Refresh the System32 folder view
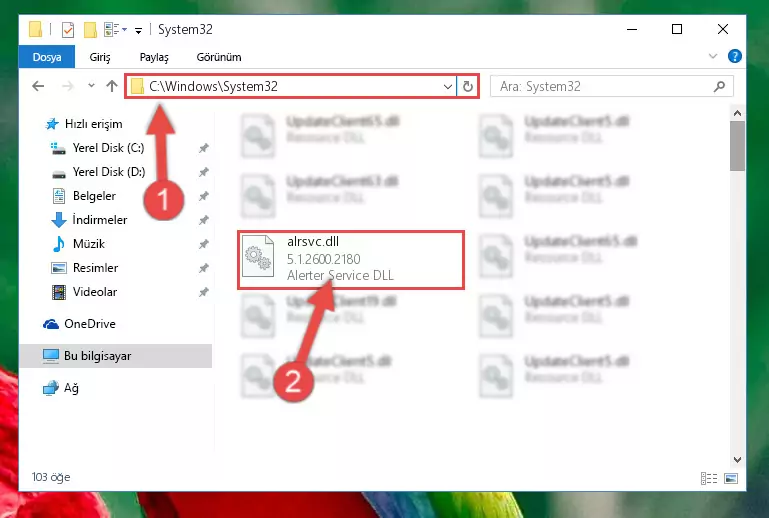769x518 pixels. tap(468, 87)
